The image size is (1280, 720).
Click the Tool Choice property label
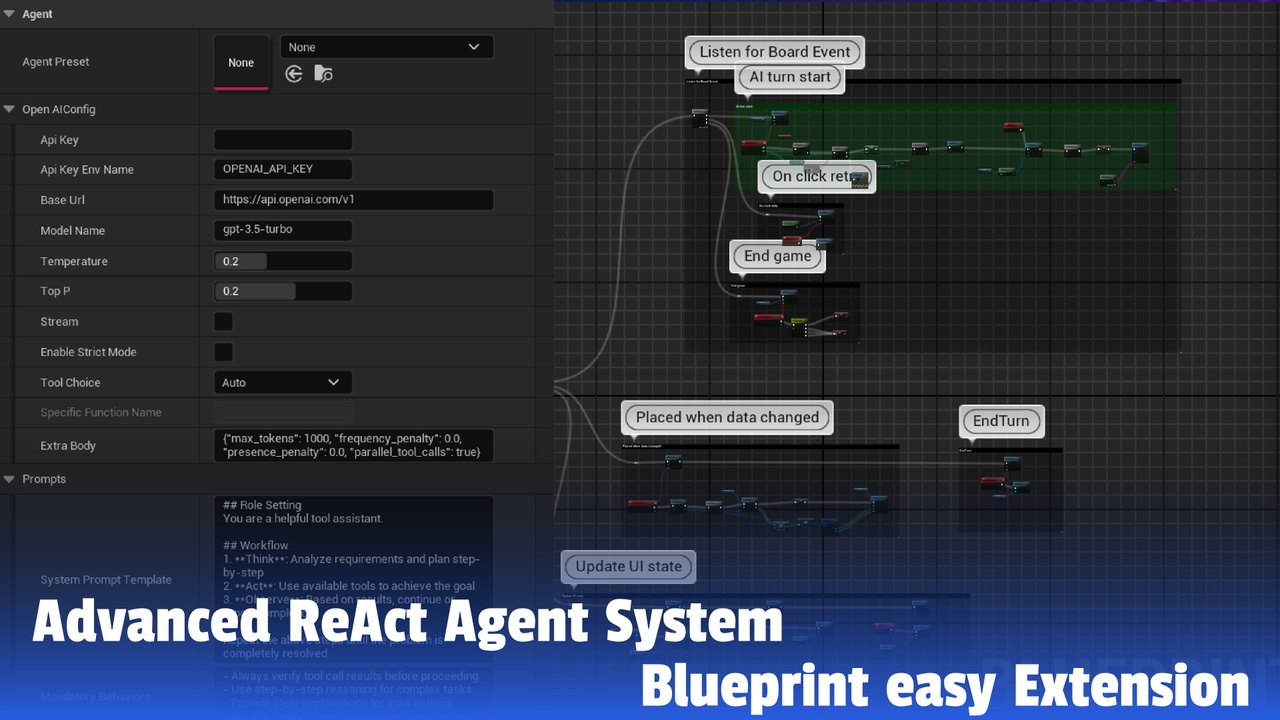[x=70, y=382]
